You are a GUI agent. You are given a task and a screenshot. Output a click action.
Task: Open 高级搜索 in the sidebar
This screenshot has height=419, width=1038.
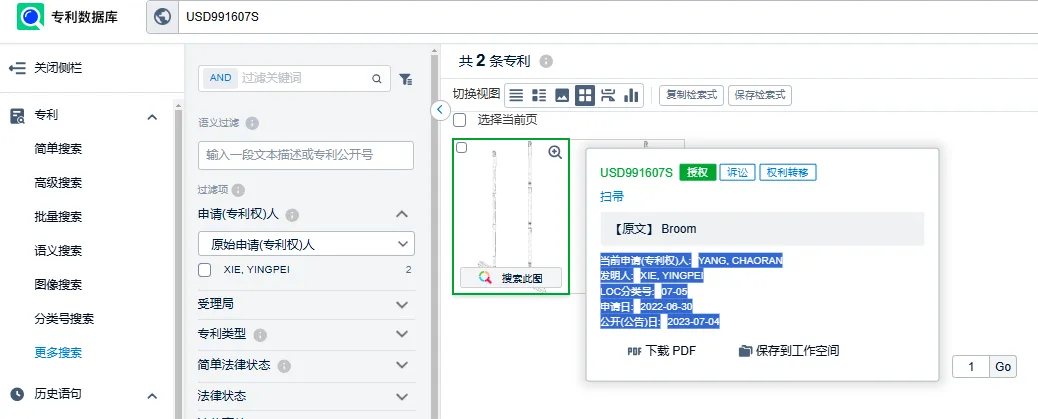(58, 183)
